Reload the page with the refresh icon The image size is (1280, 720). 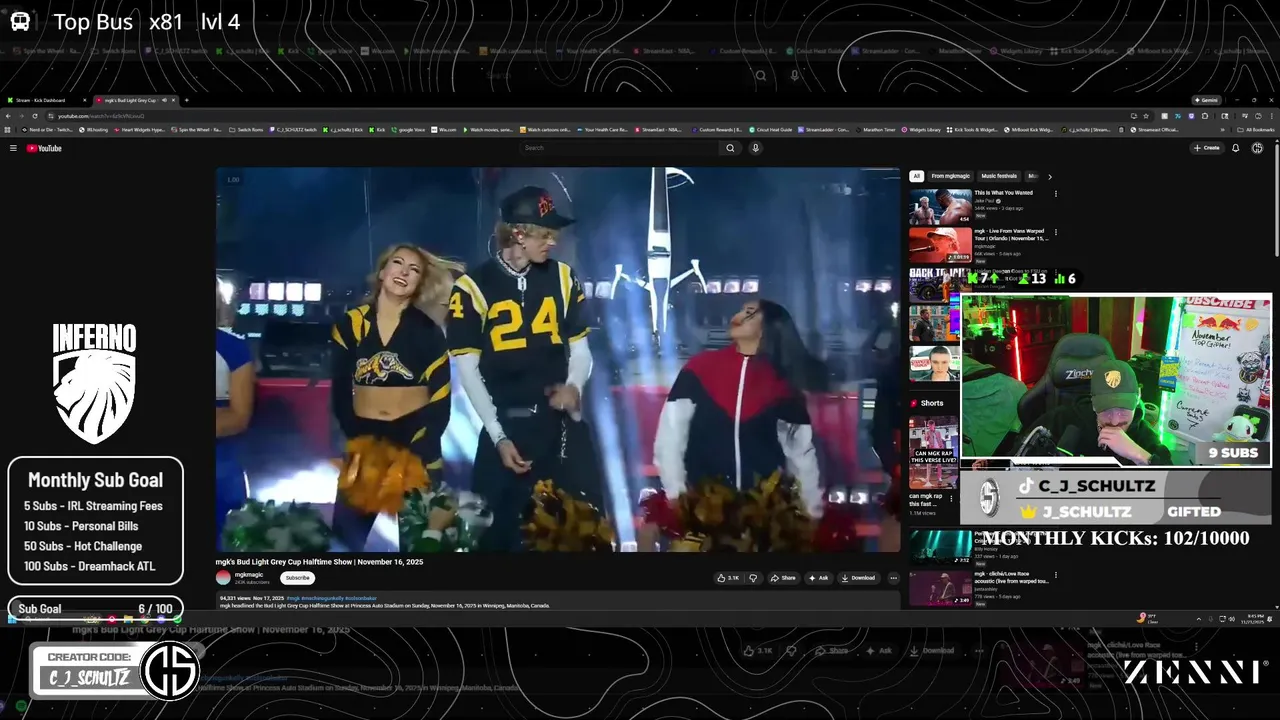coord(35,116)
